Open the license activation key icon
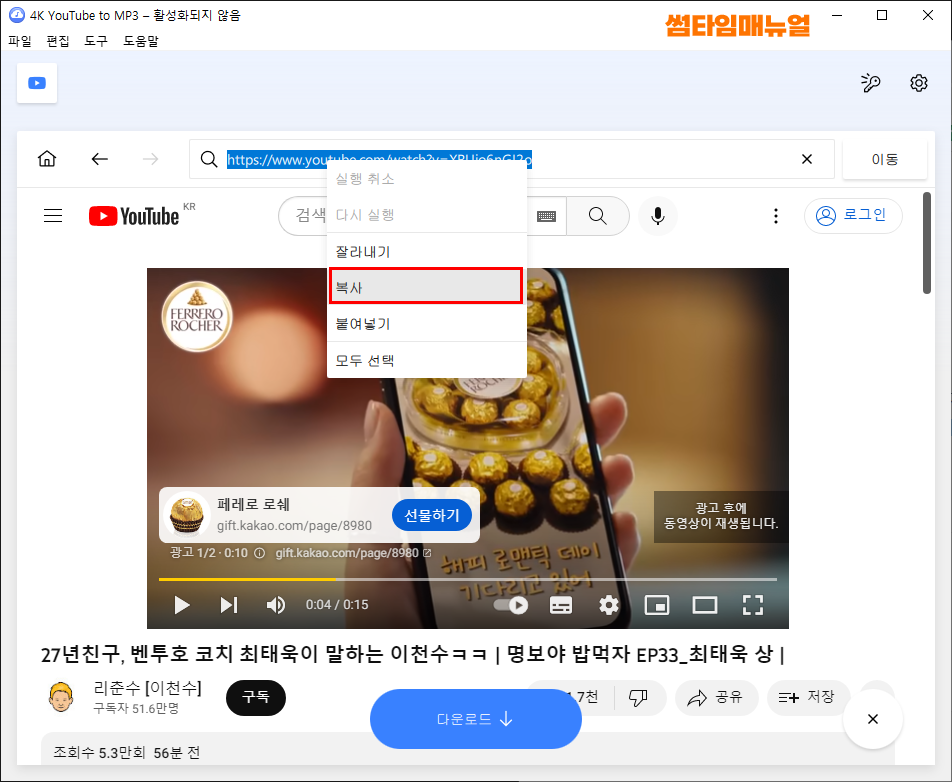 point(871,83)
